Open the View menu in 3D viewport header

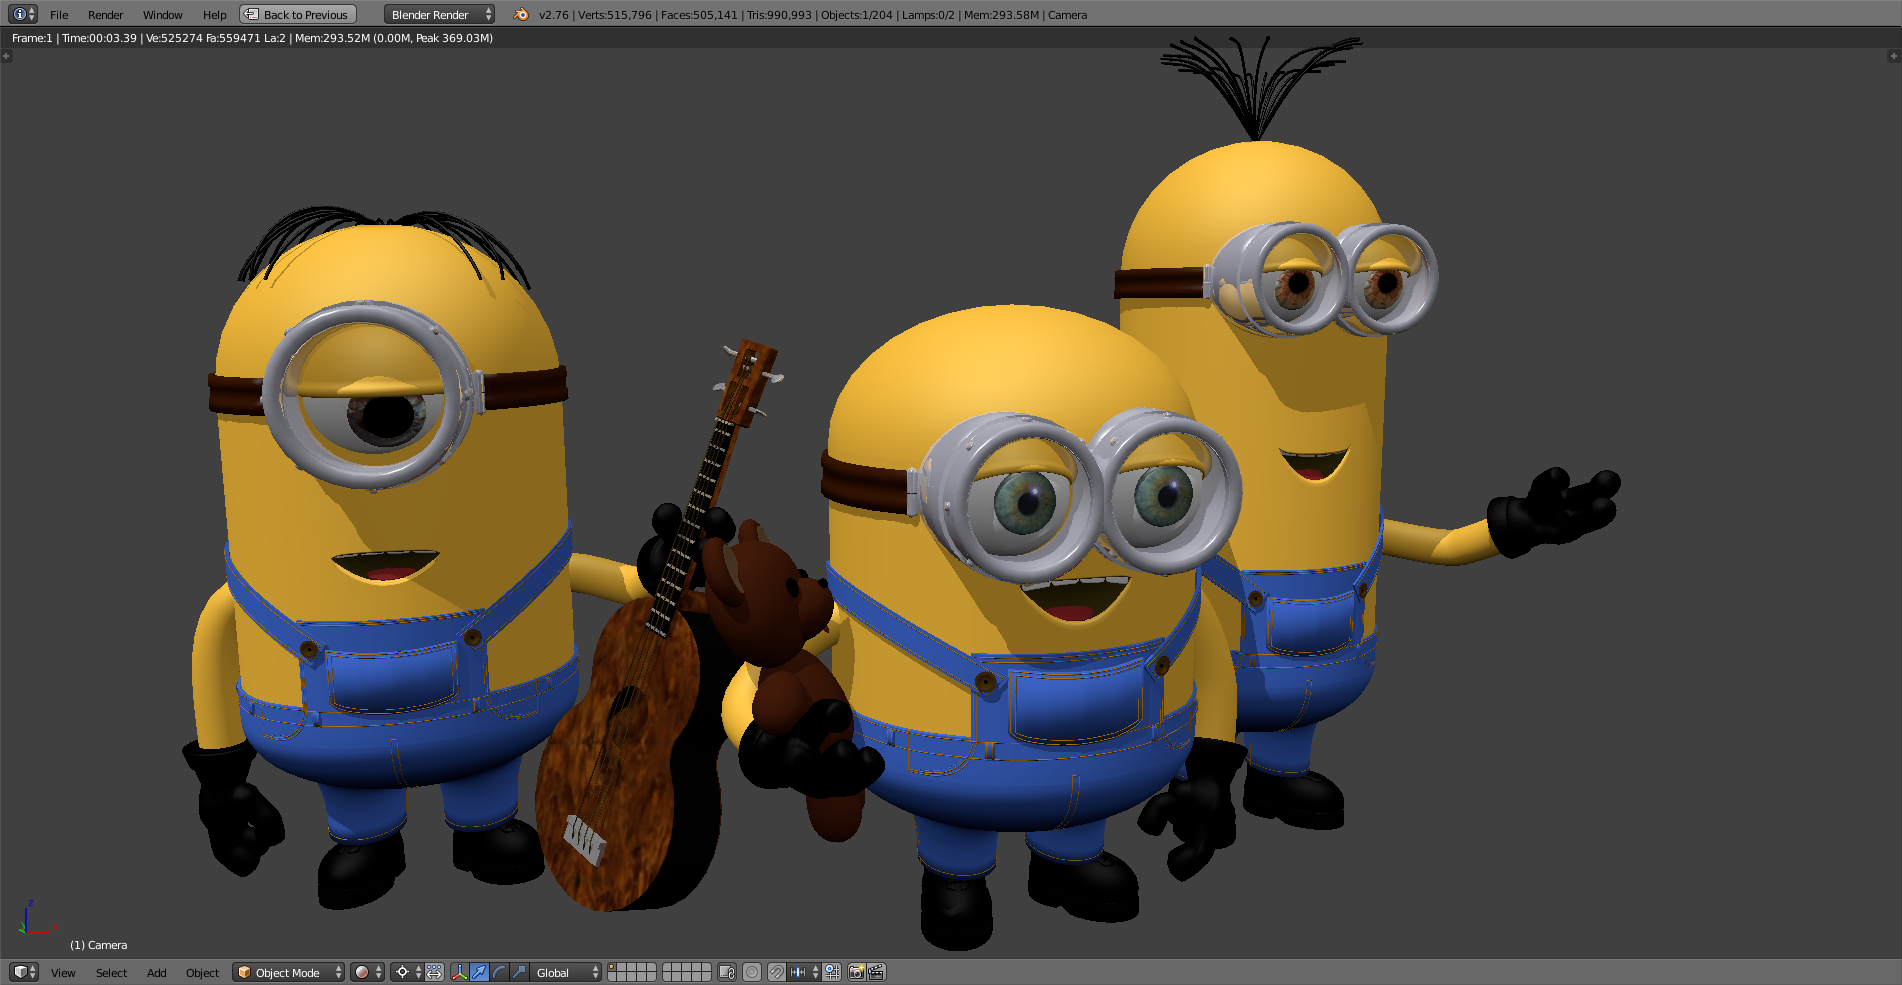point(63,973)
